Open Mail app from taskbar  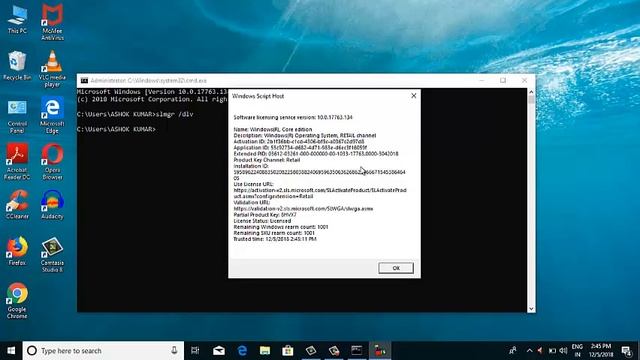219,350
